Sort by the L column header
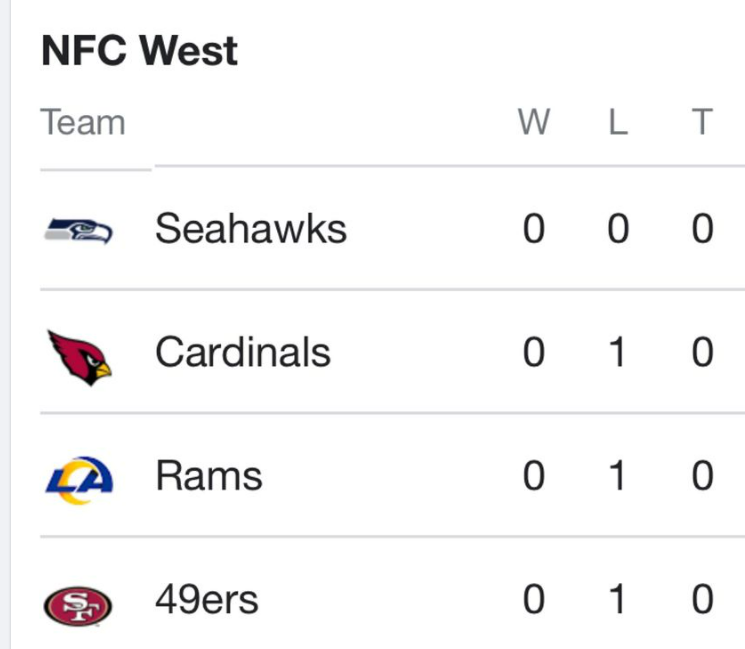This screenshot has width=745, height=649. click(618, 123)
